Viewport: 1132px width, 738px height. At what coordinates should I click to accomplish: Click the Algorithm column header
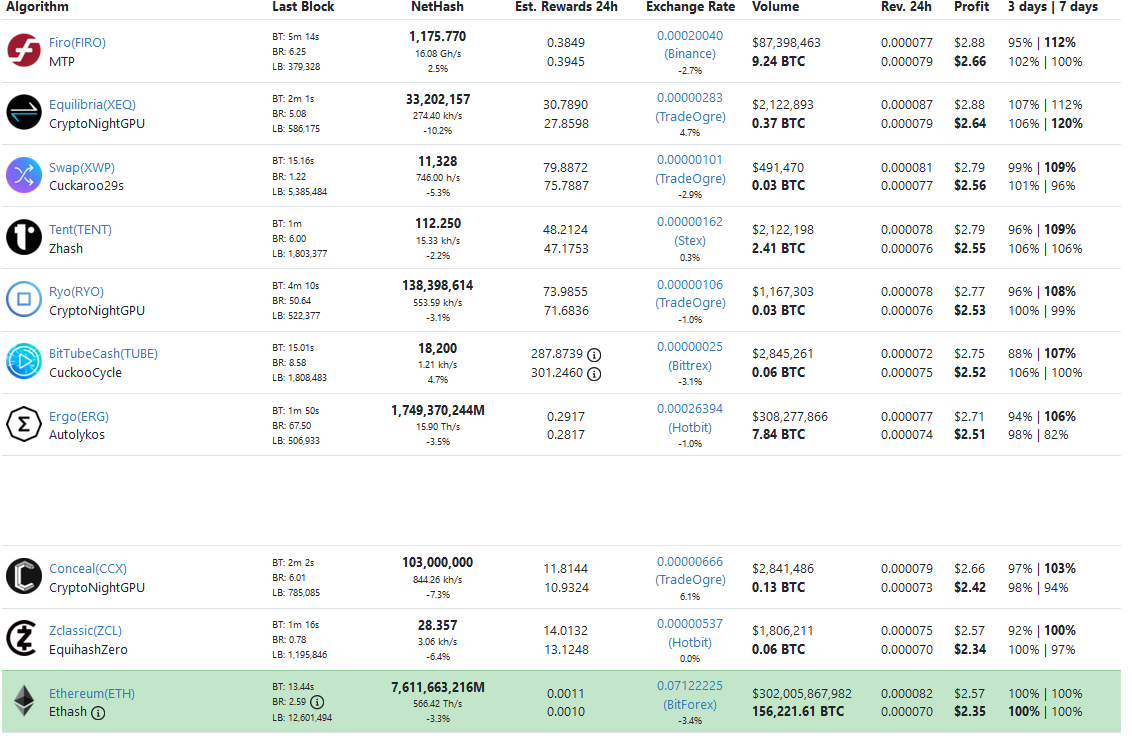(38, 6)
